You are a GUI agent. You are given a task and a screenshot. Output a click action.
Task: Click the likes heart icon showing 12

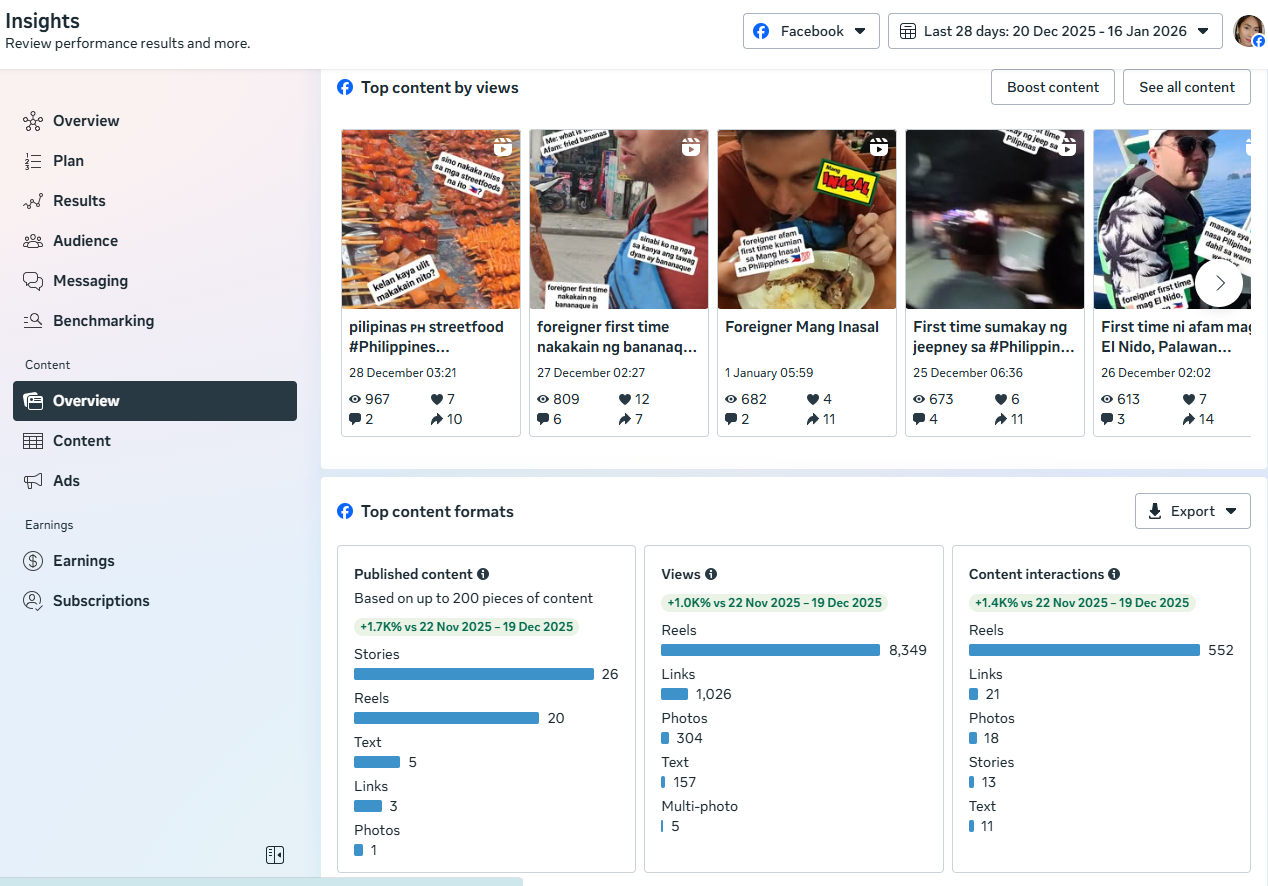624,399
